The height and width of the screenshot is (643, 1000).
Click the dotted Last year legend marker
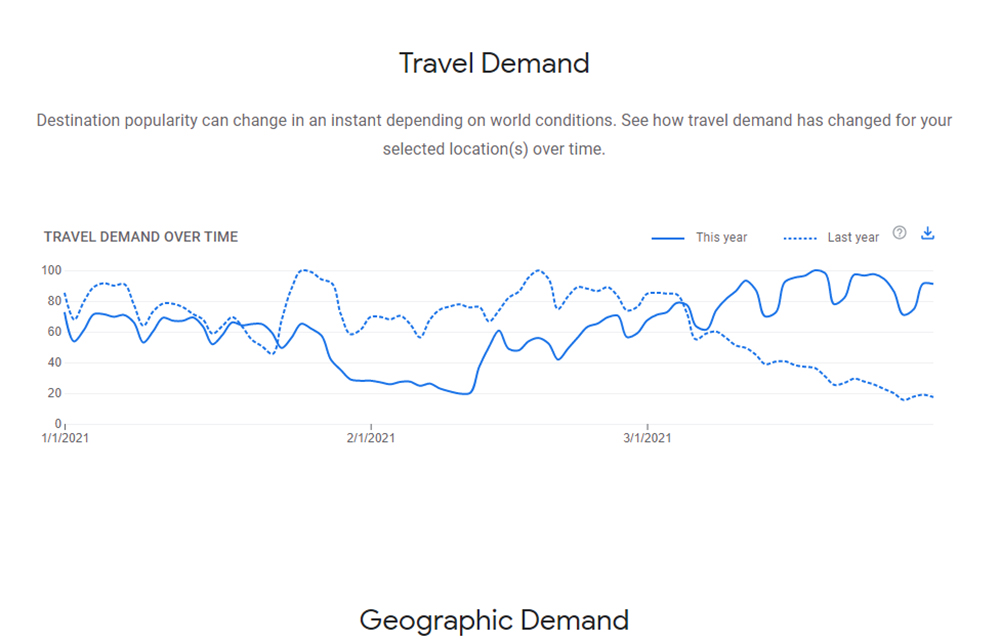tap(799, 238)
